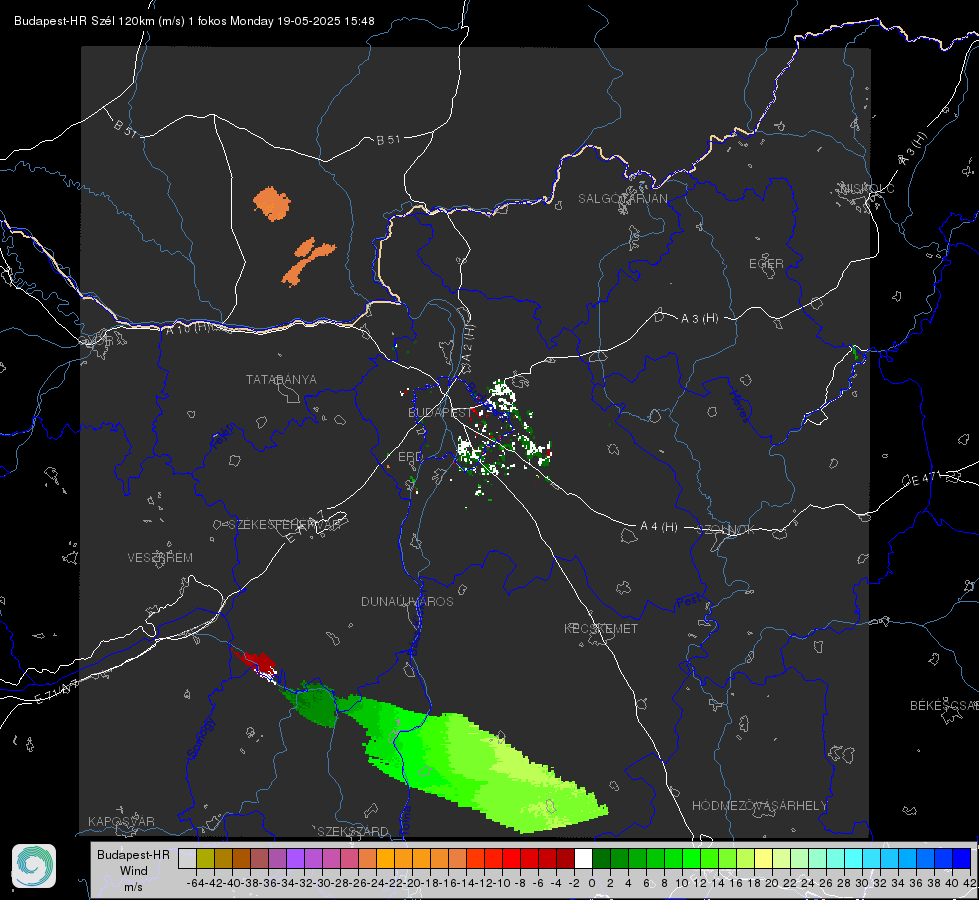Click the large orange radar echo blob
The image size is (979, 900).
click(x=272, y=204)
